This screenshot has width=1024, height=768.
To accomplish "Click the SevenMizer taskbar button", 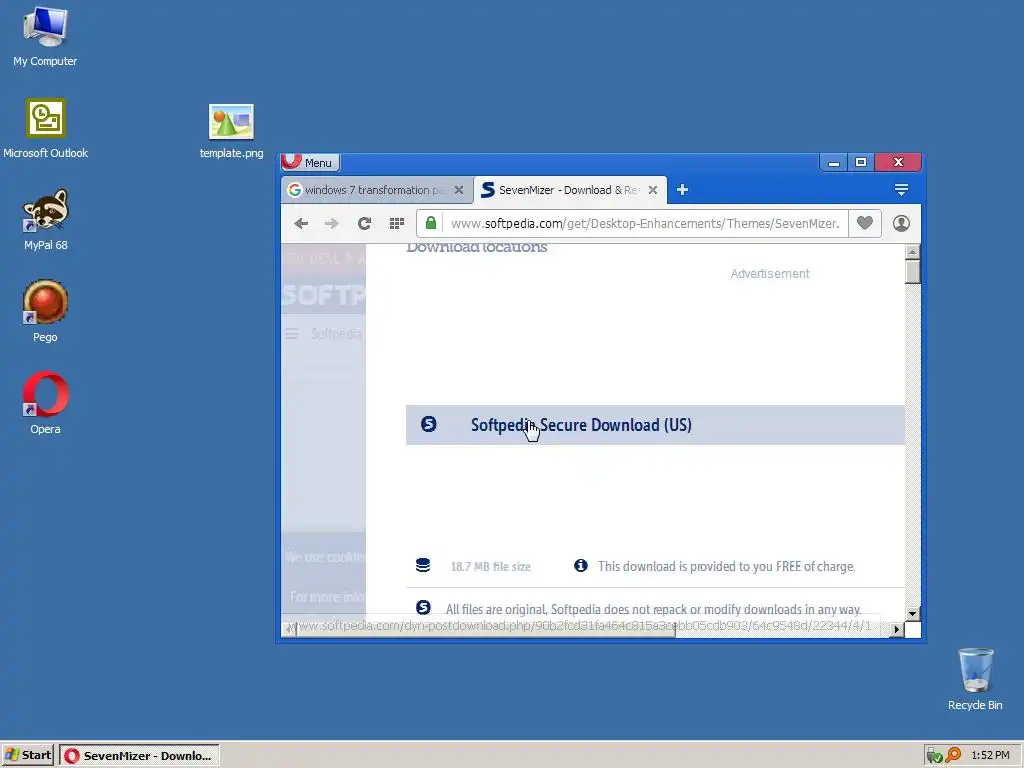I will [140, 756].
